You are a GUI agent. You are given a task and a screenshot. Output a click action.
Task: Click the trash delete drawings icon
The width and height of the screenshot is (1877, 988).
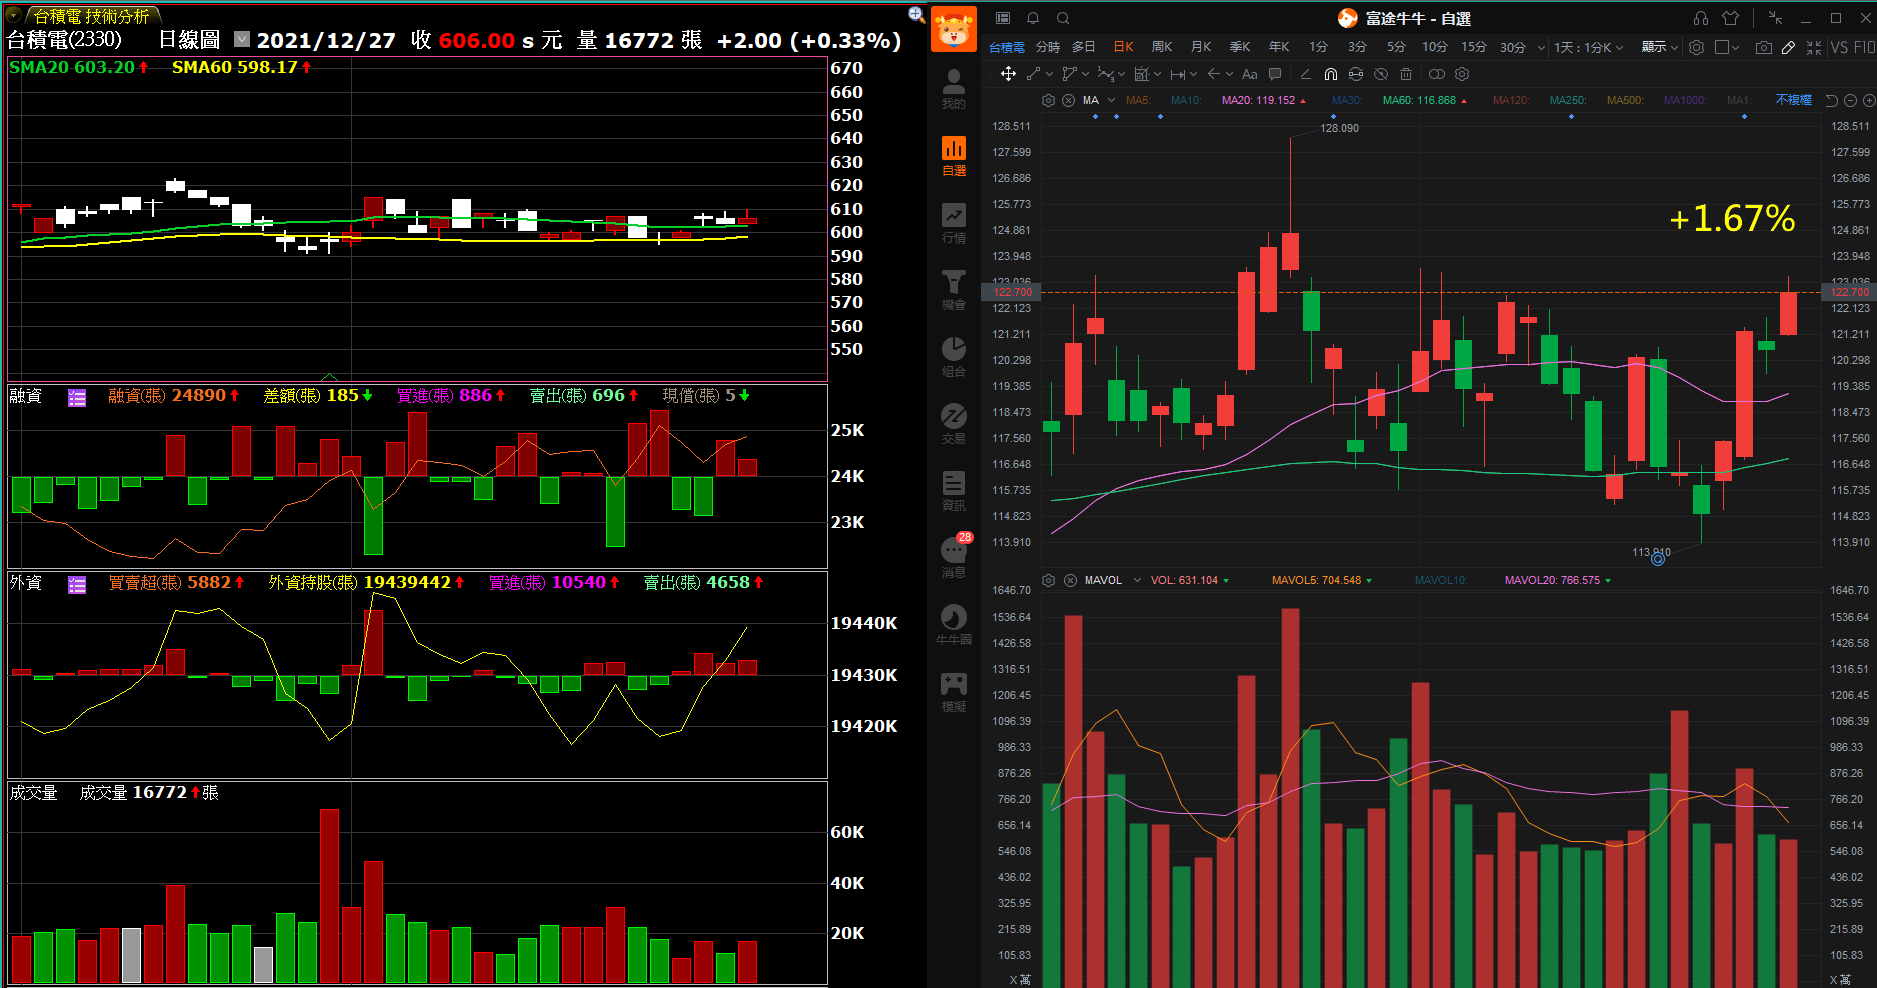pos(1406,74)
